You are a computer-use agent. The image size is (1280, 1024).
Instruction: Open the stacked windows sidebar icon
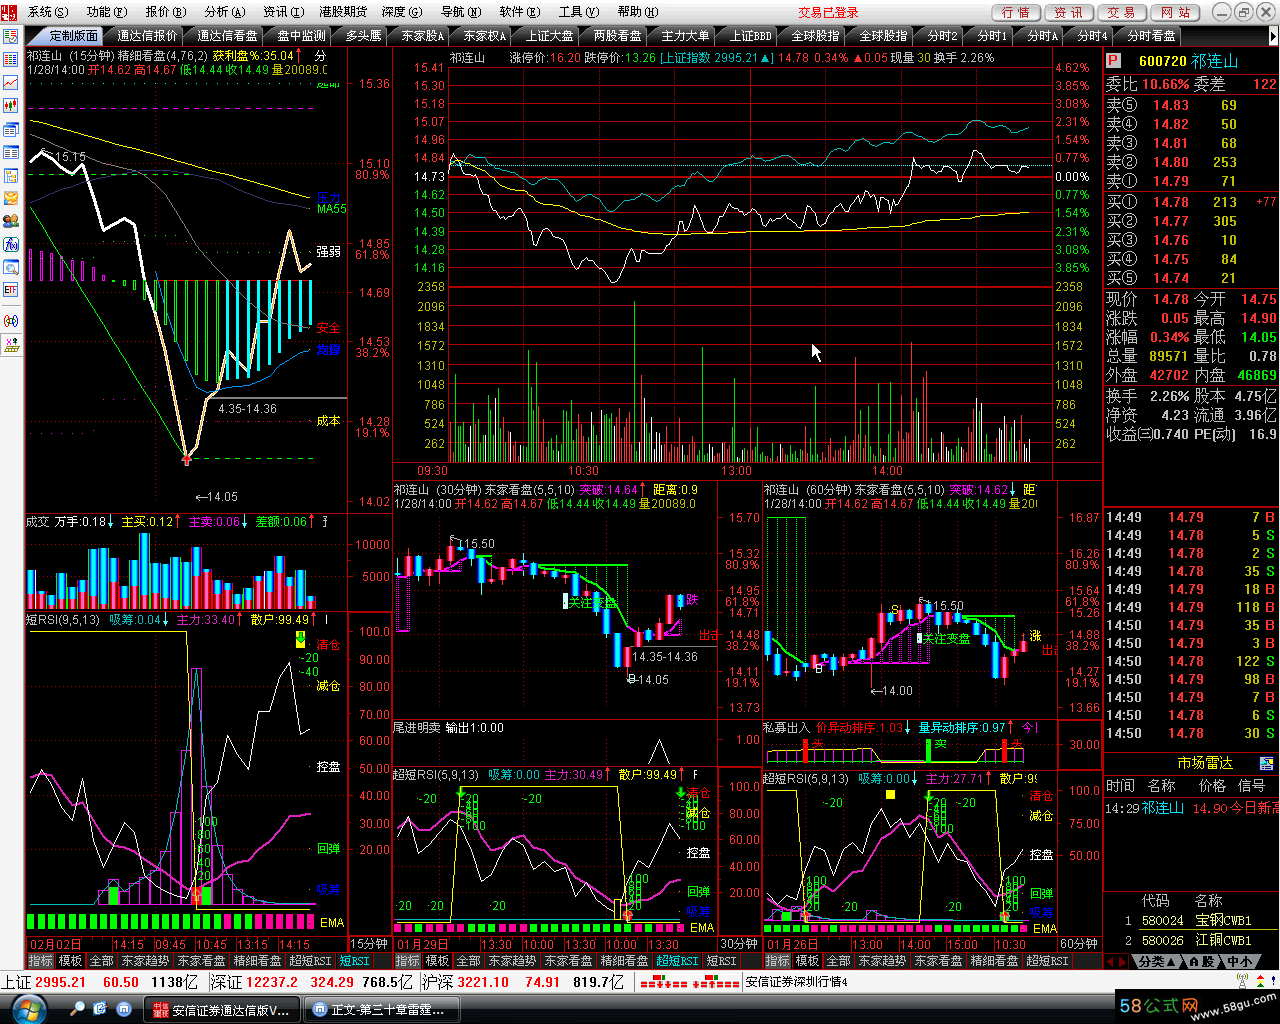click(11, 129)
